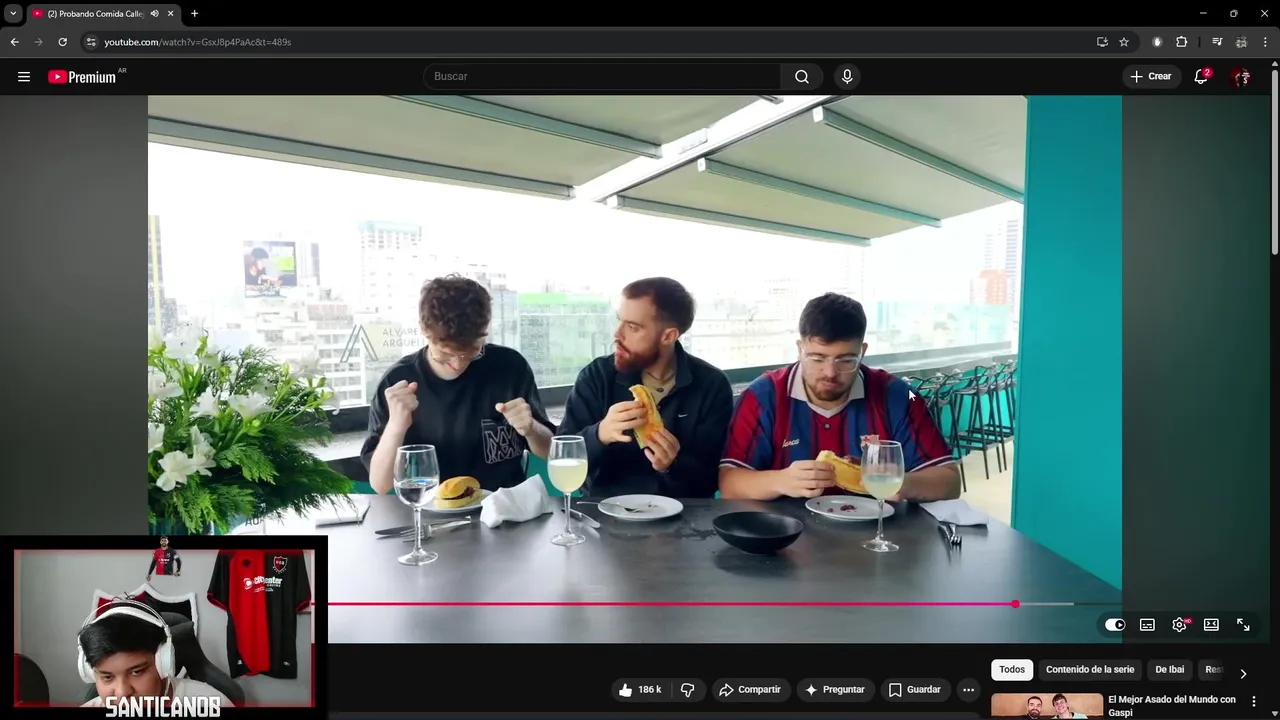Open the notifications bell
1280x720 pixels.
1201,77
